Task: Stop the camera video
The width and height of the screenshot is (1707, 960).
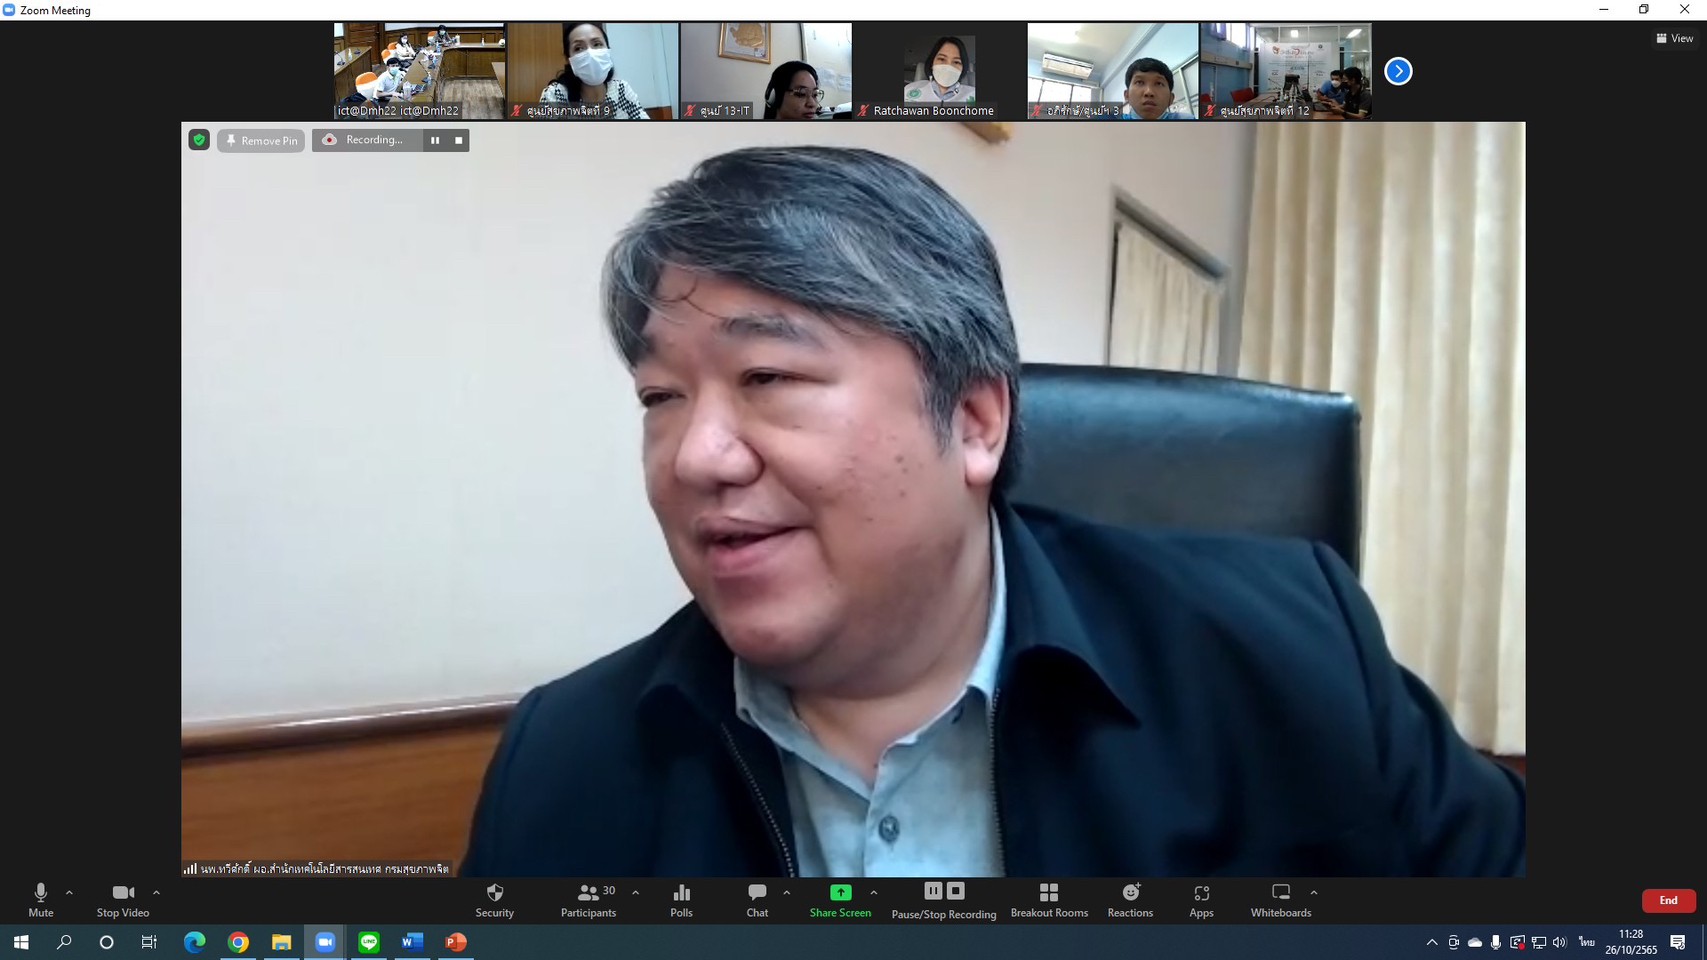Action: pyautogui.click(x=123, y=899)
